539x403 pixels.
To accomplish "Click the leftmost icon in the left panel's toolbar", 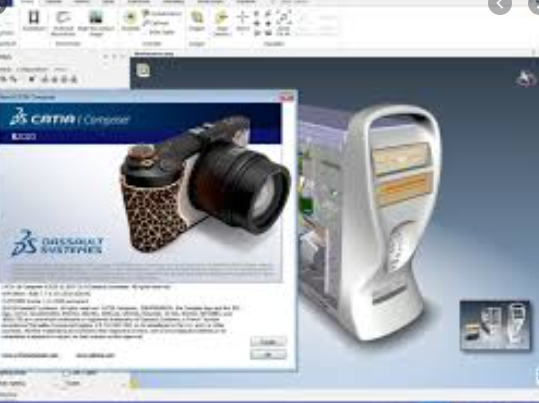I will [4, 79].
